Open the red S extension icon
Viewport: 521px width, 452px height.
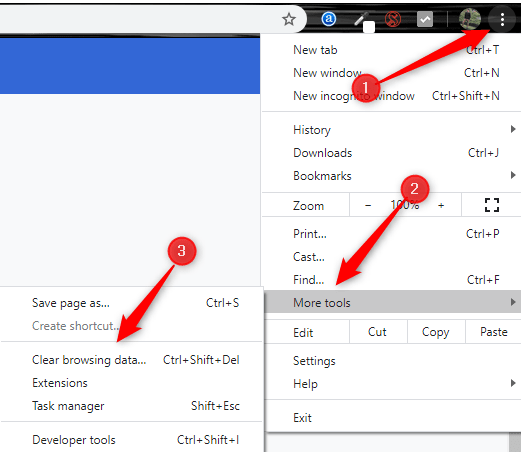[393, 19]
